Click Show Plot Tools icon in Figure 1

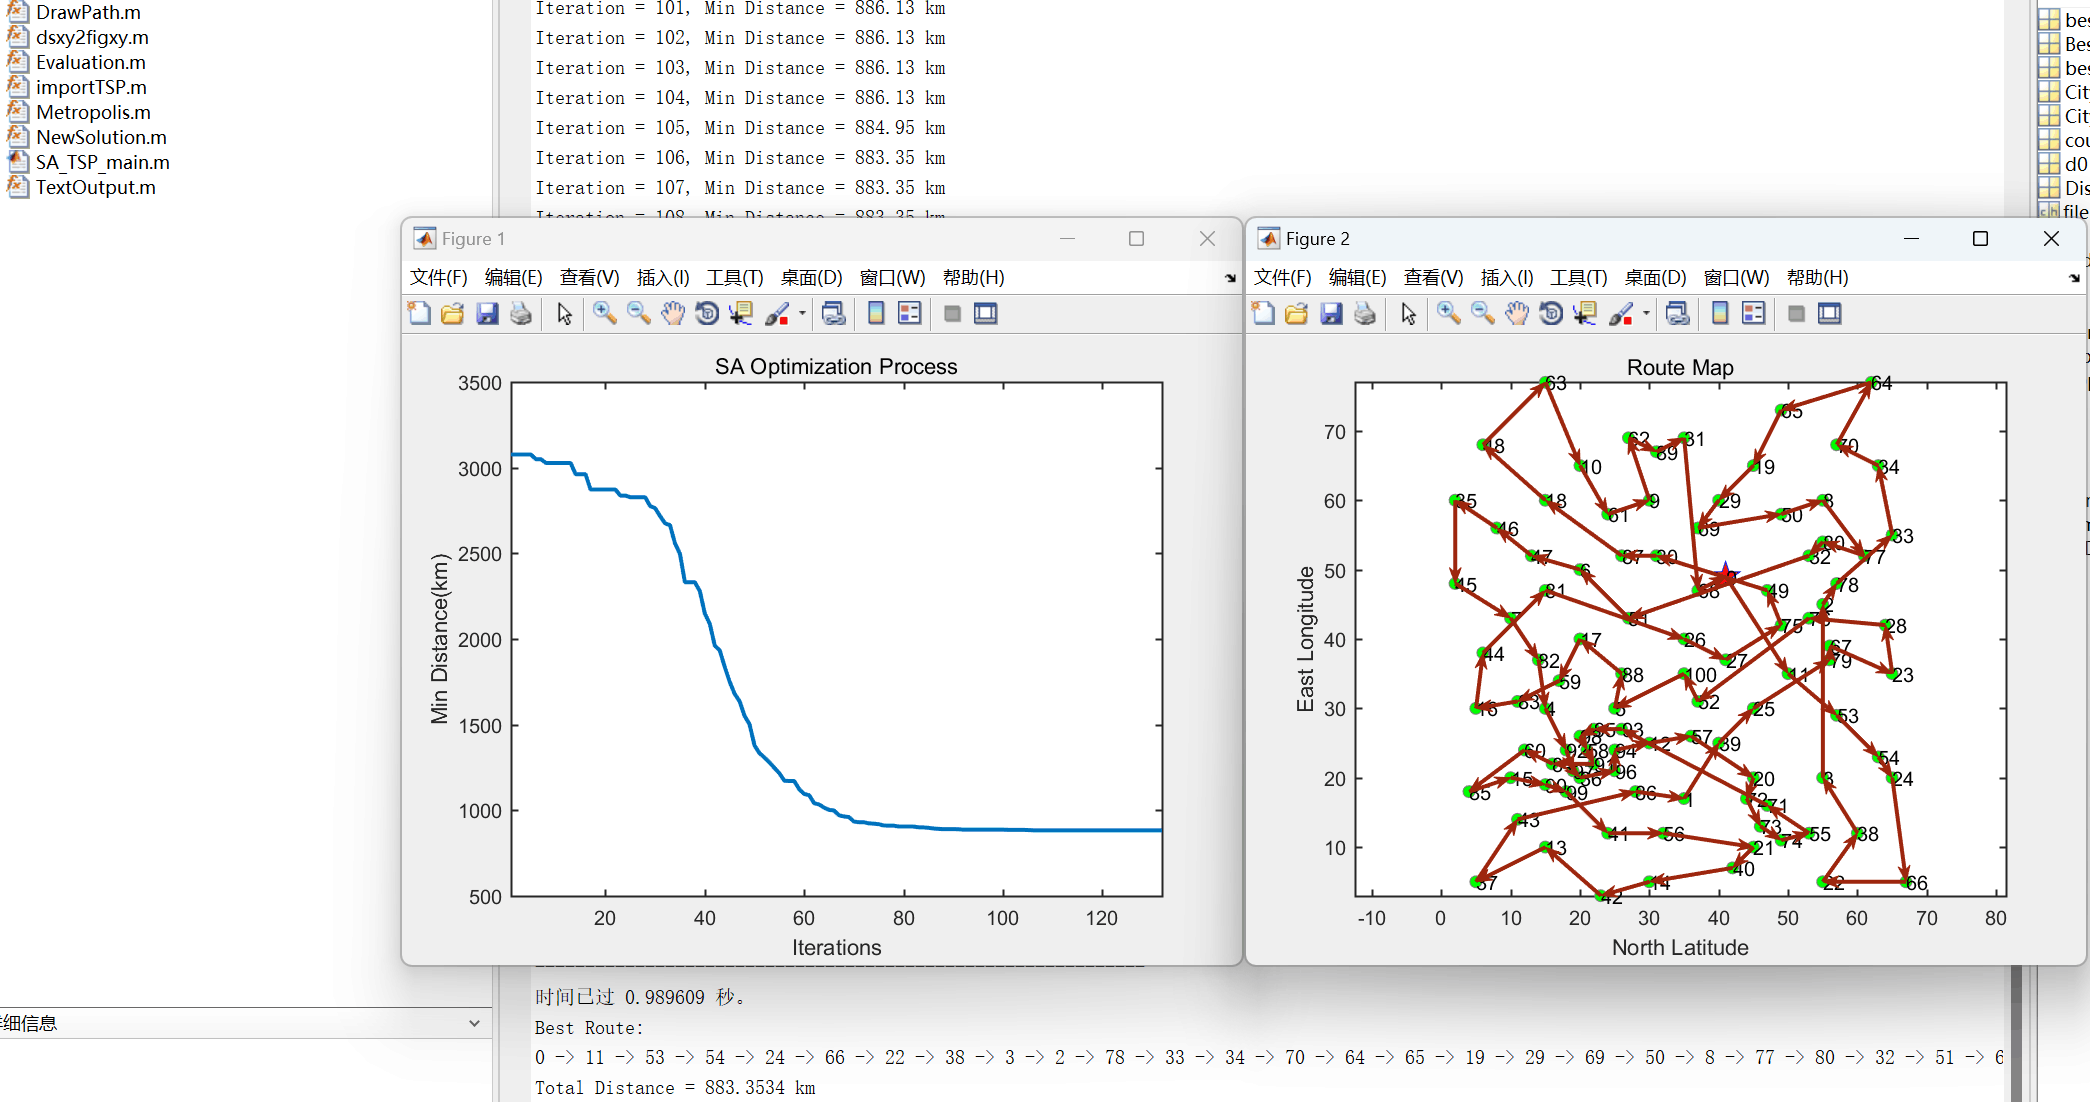986,314
